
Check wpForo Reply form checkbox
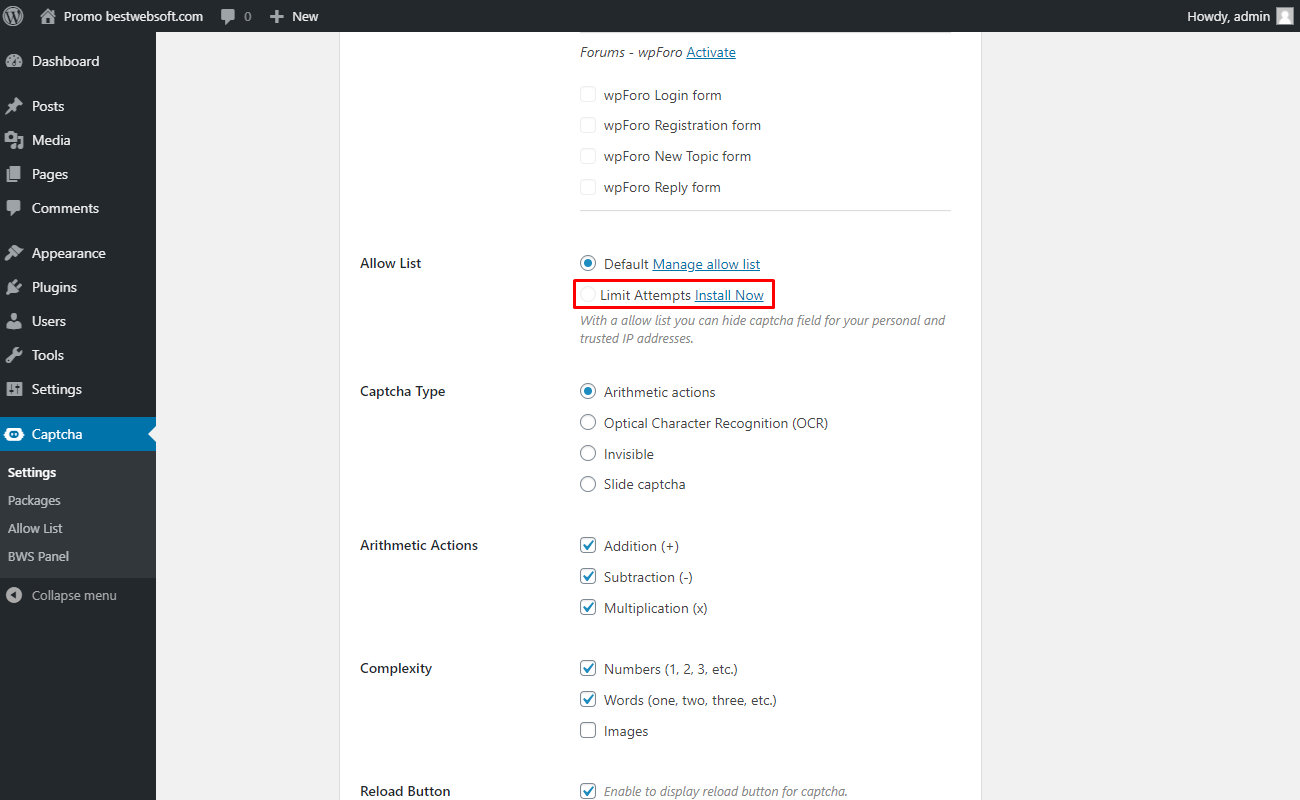588,187
